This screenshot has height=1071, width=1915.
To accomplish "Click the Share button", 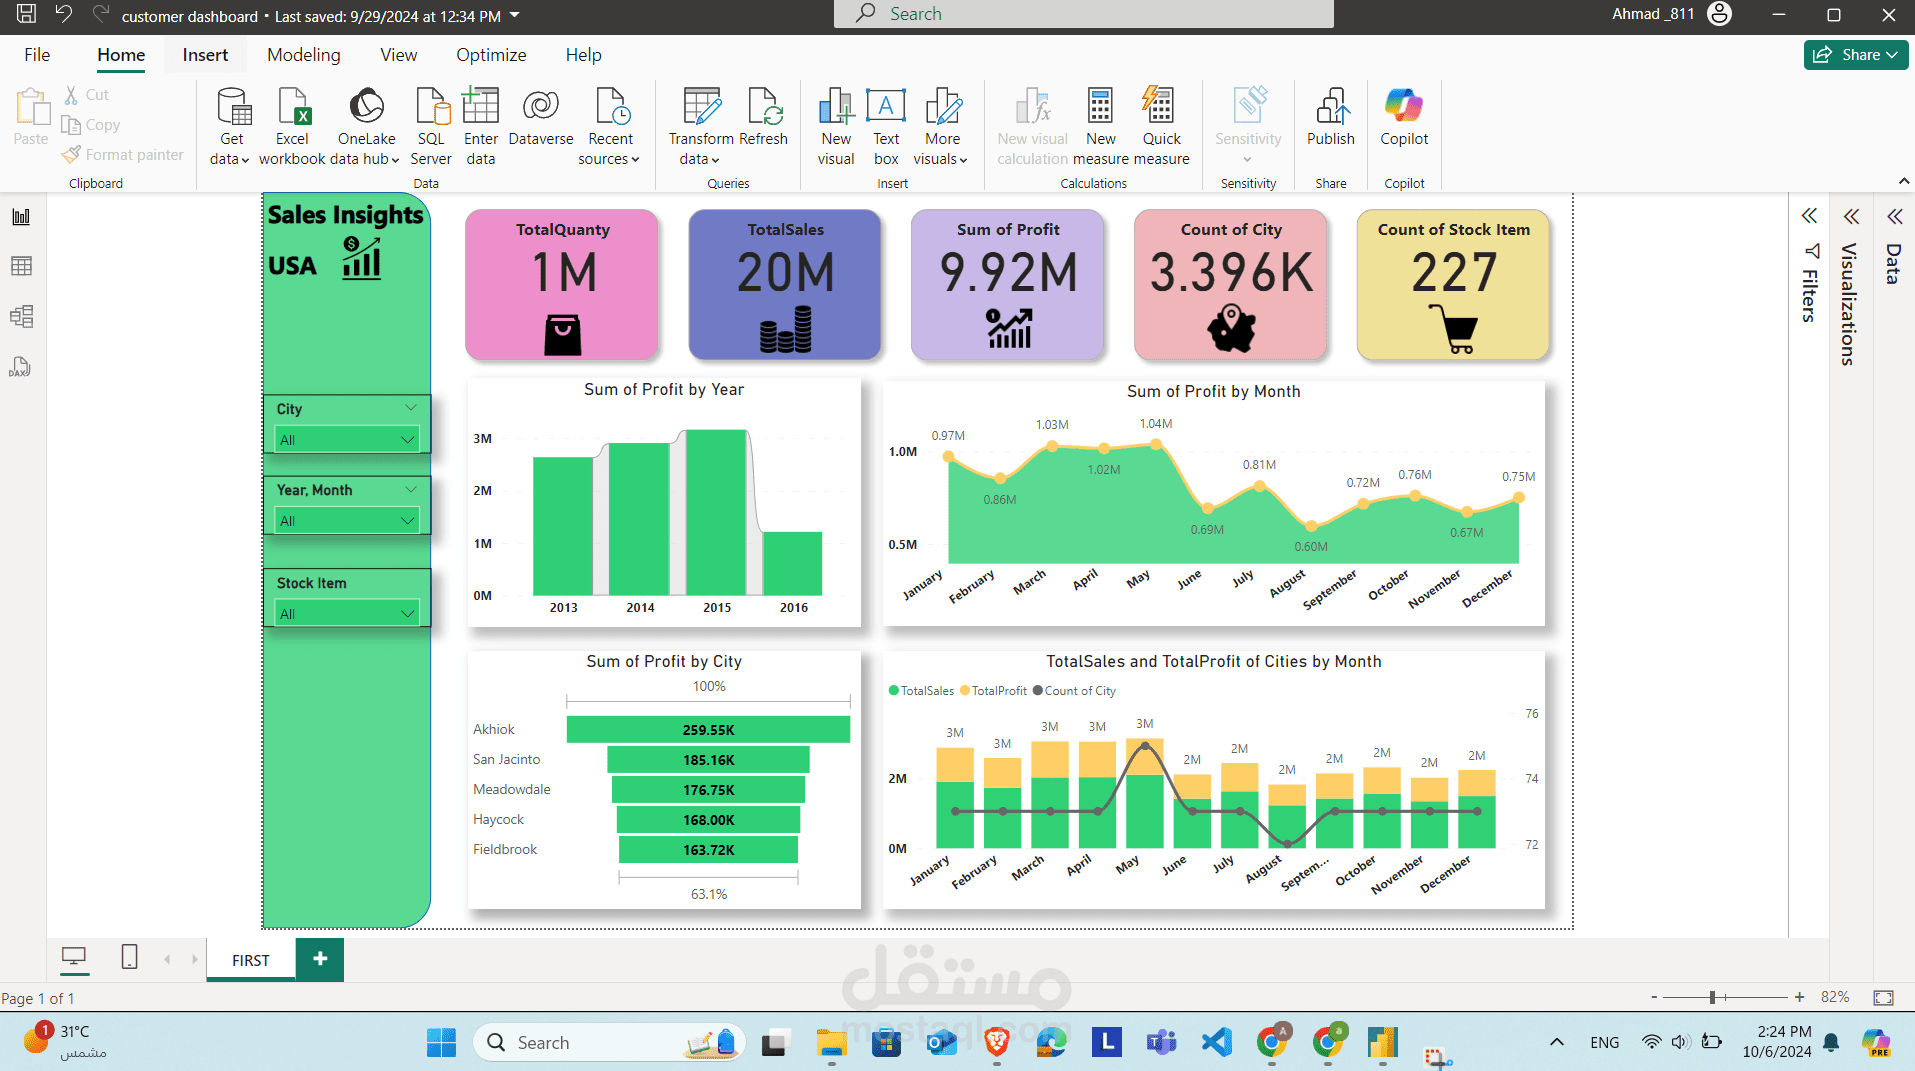I will (1855, 55).
